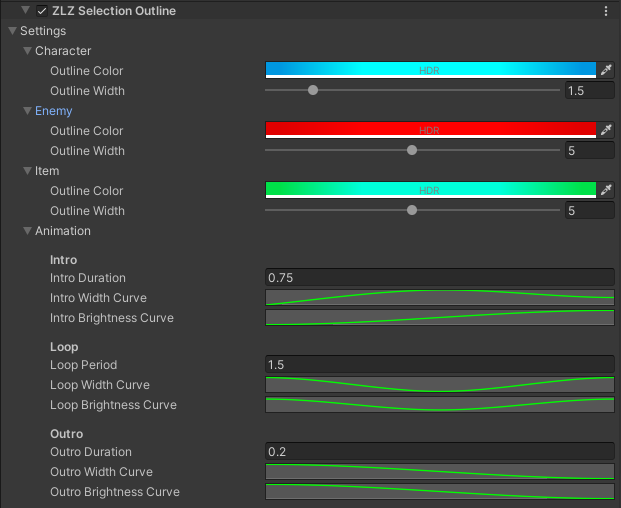621x508 pixels.
Task: Select the Animation label
Action: tap(63, 231)
